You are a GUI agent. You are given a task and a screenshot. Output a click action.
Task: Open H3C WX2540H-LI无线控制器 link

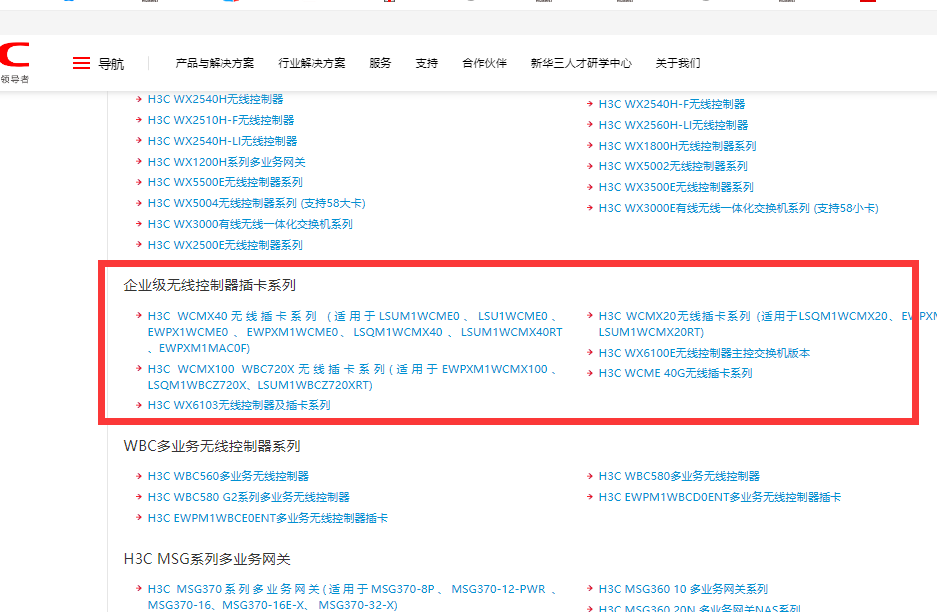(x=222, y=141)
